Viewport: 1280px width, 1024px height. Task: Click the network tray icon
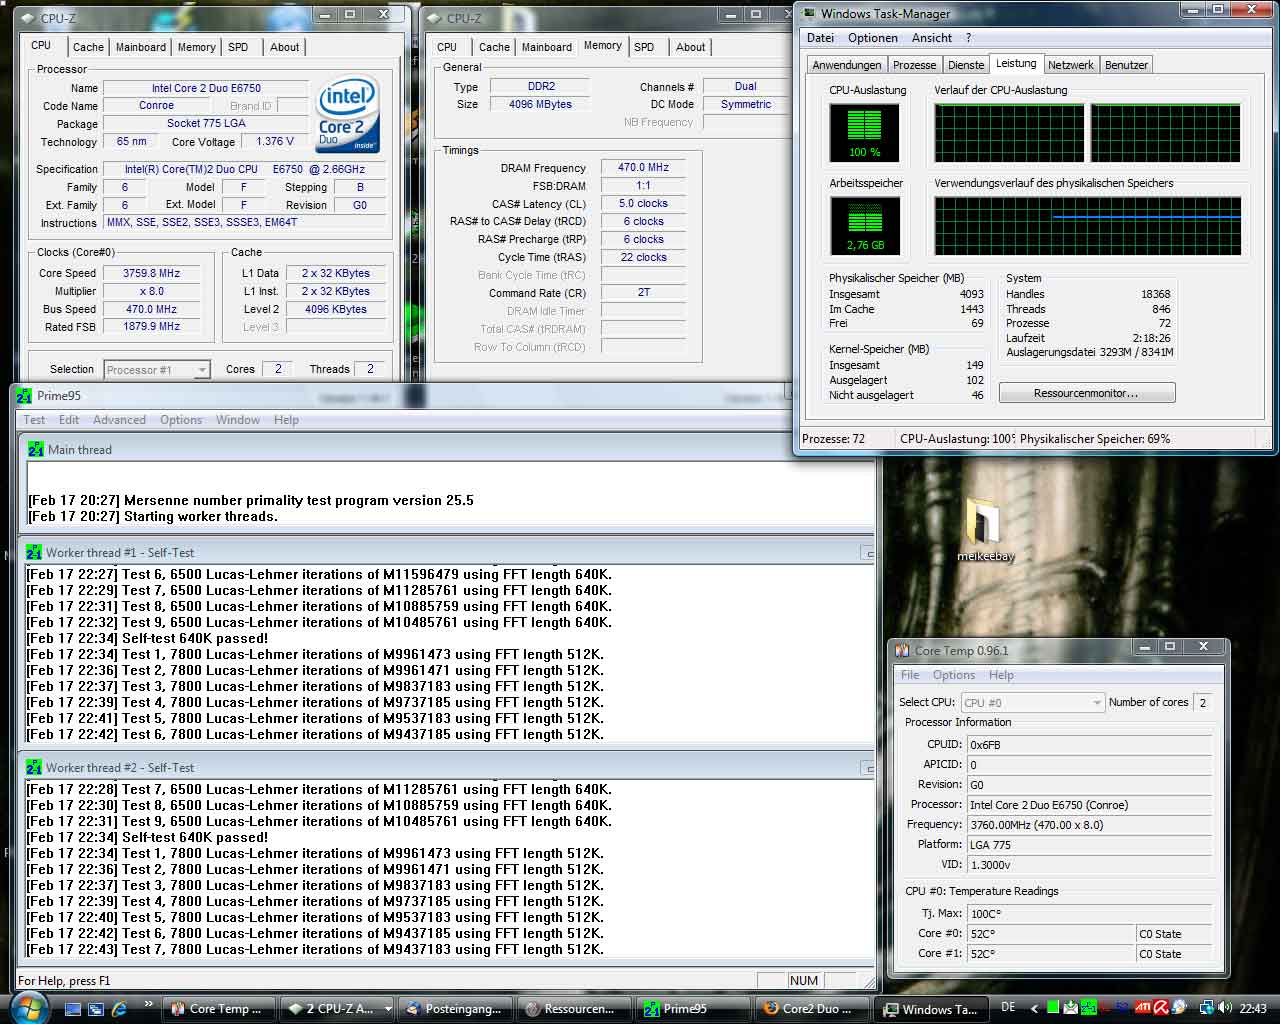click(1206, 1008)
